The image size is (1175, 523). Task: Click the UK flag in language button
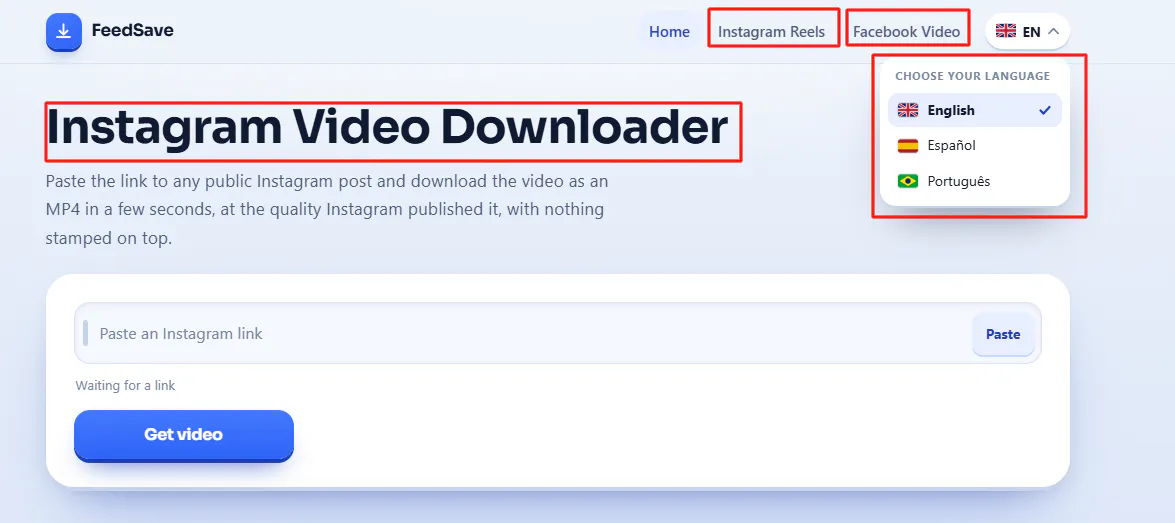point(1006,31)
